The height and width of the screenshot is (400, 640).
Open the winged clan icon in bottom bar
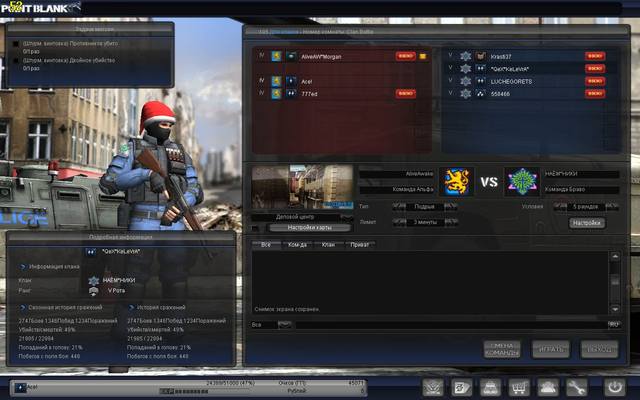433,387
